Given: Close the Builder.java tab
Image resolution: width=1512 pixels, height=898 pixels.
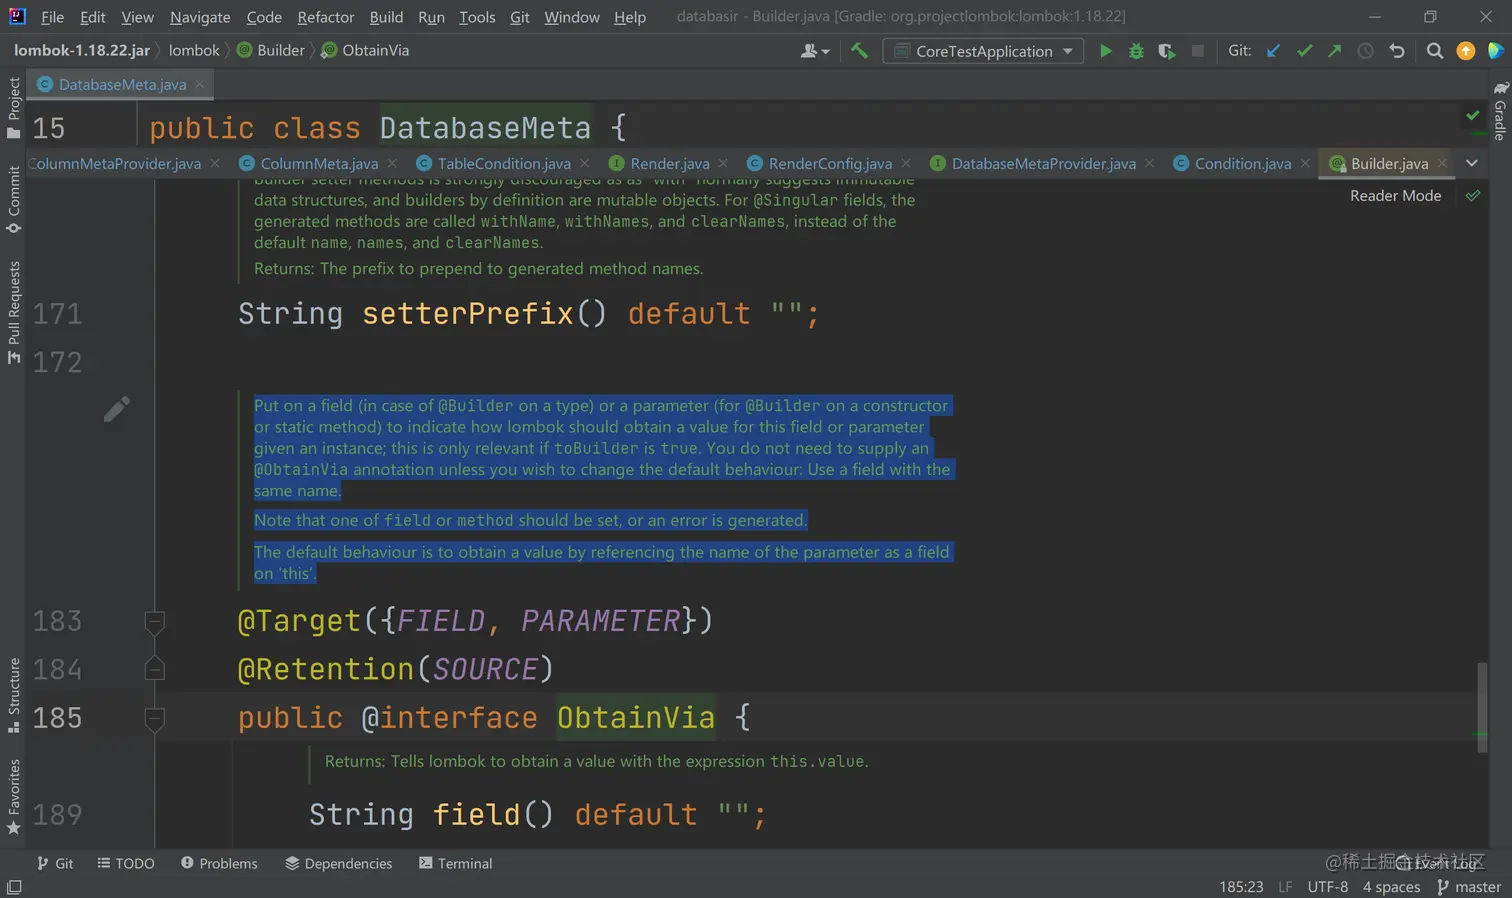Looking at the screenshot, I should pos(1442,163).
